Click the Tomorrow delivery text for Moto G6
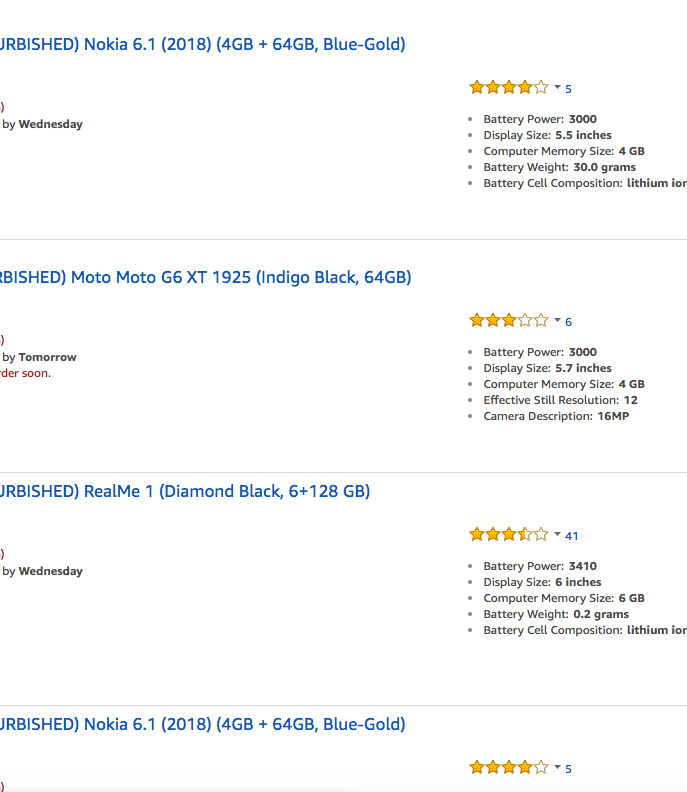Viewport: 687px width, 792px height. click(47, 357)
